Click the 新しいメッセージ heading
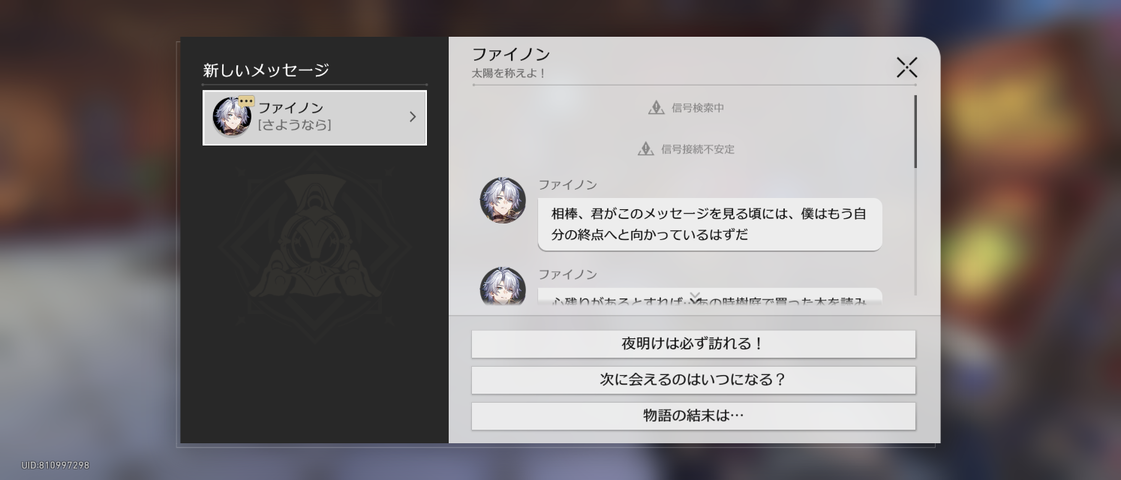The width and height of the screenshot is (1121, 480). [x=266, y=70]
